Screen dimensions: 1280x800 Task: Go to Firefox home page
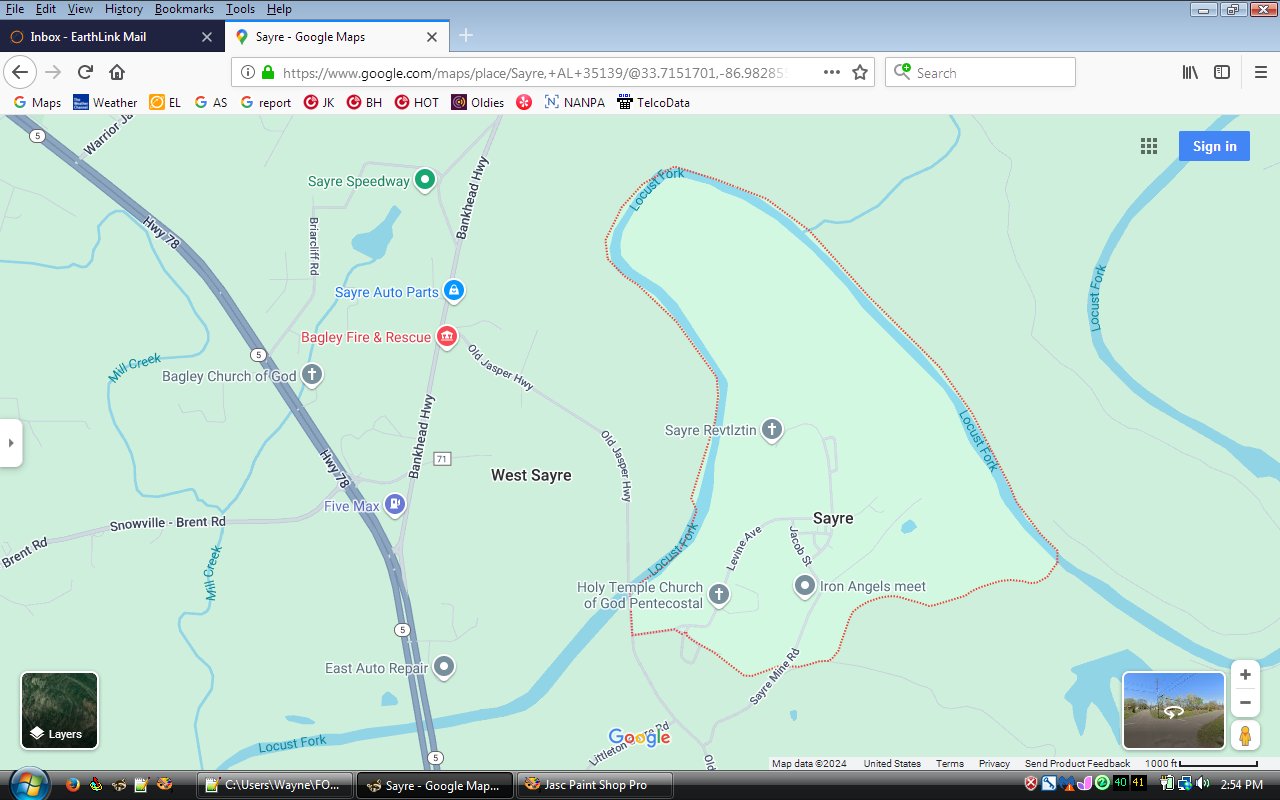(117, 72)
